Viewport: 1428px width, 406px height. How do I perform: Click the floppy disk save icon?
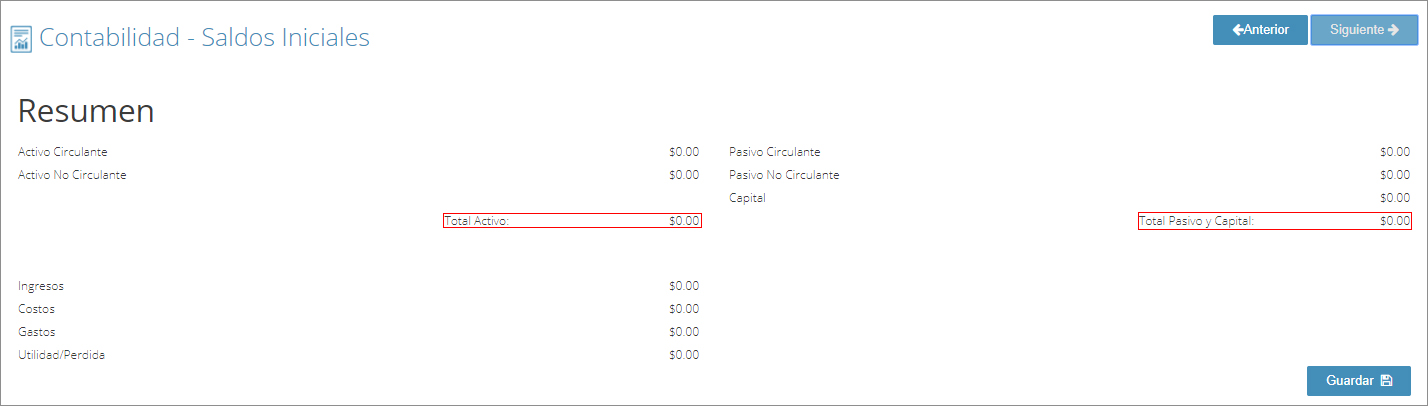(x=1386, y=381)
